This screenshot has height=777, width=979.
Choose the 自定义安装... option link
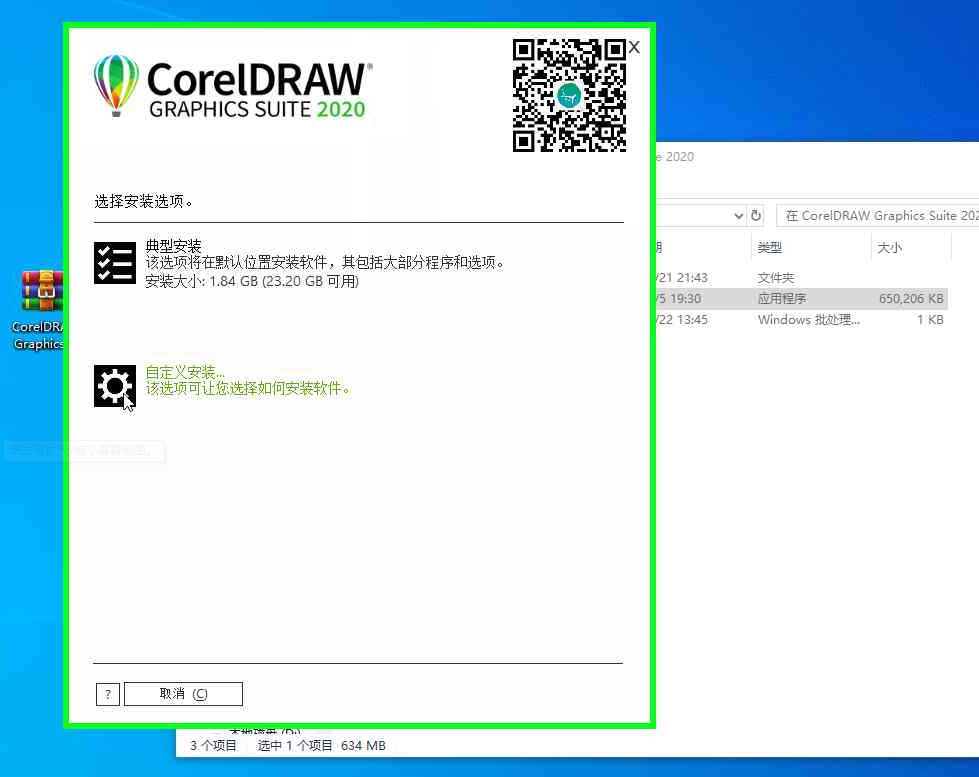click(185, 372)
